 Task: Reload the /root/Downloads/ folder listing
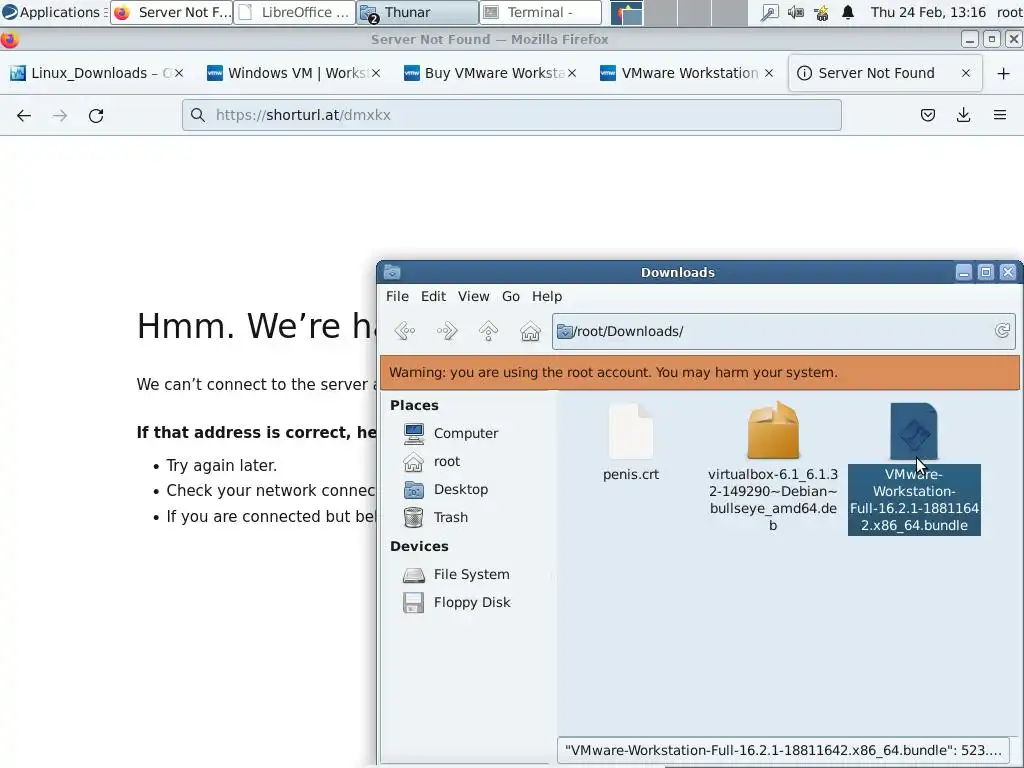click(1002, 330)
